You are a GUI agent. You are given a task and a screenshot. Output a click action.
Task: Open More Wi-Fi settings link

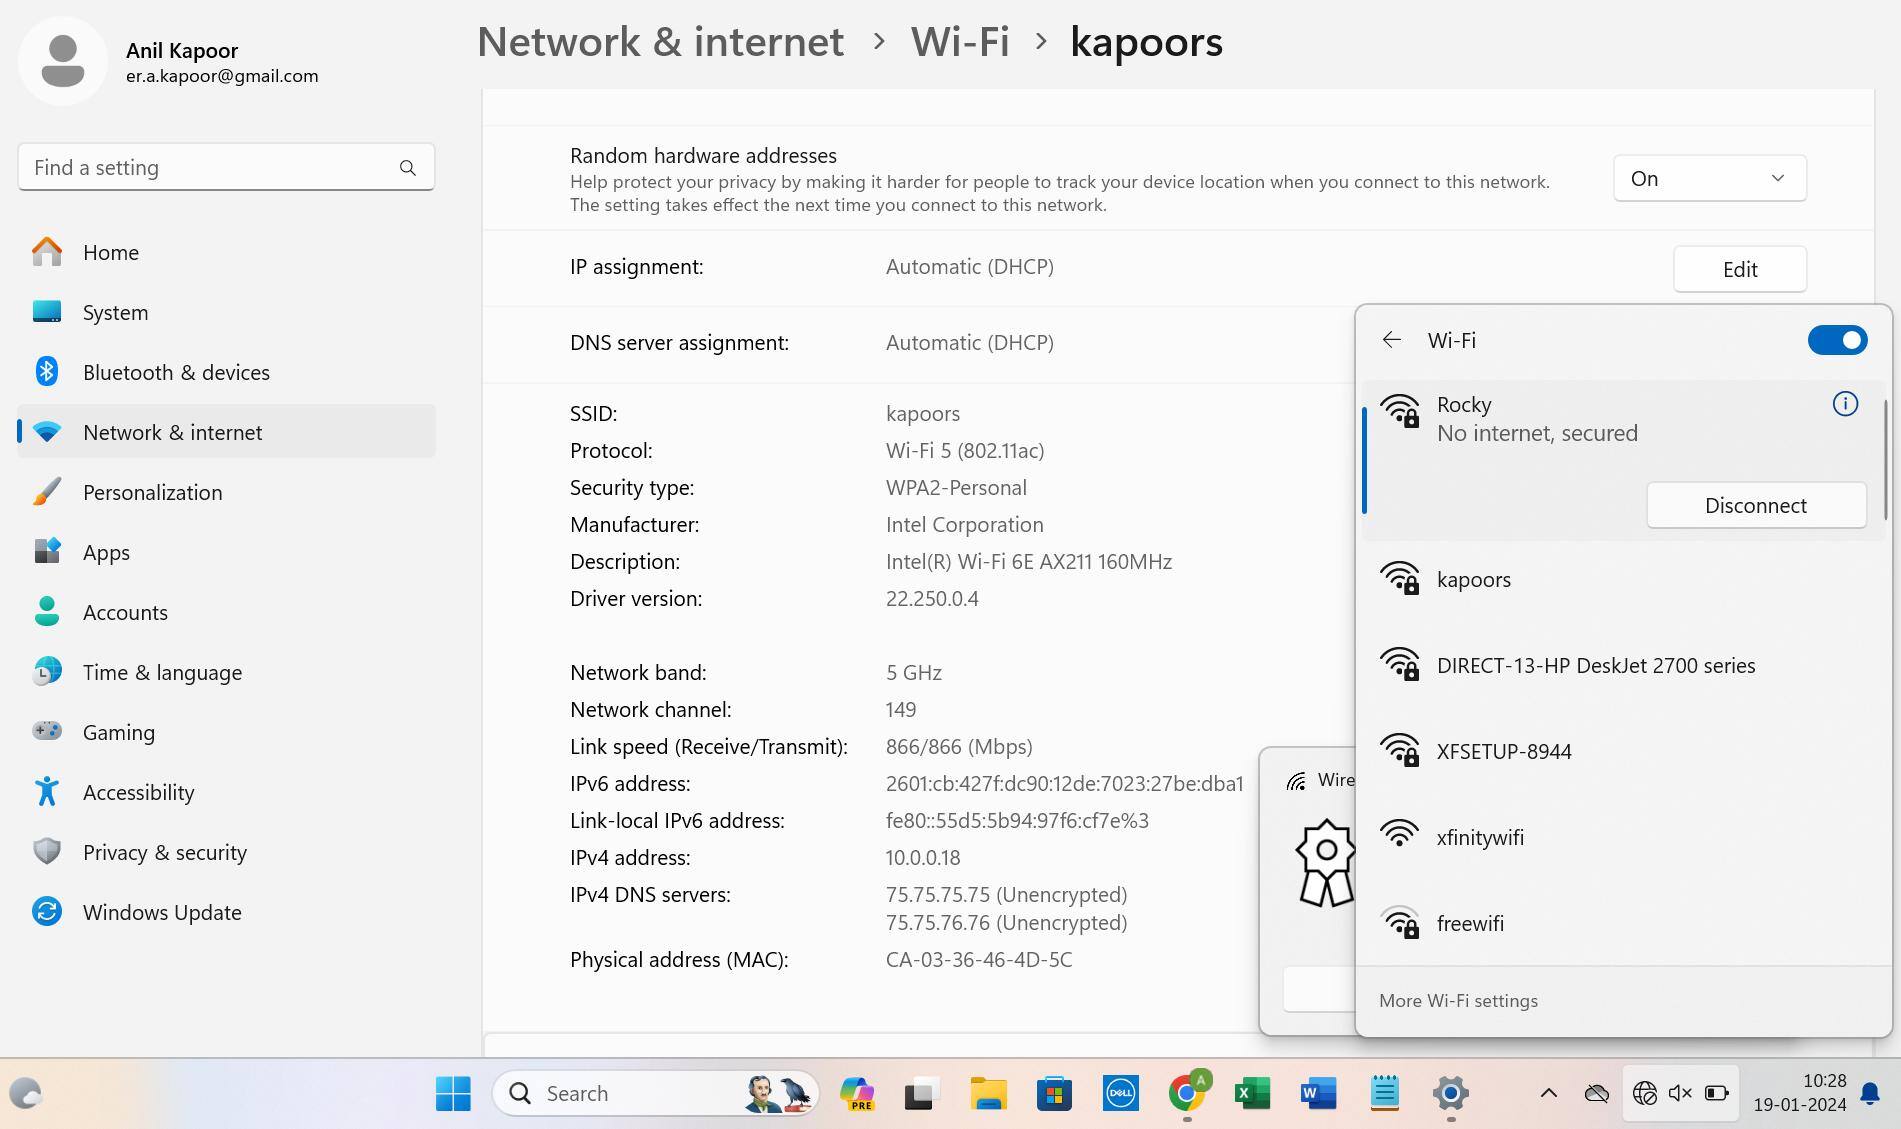1458,1001
